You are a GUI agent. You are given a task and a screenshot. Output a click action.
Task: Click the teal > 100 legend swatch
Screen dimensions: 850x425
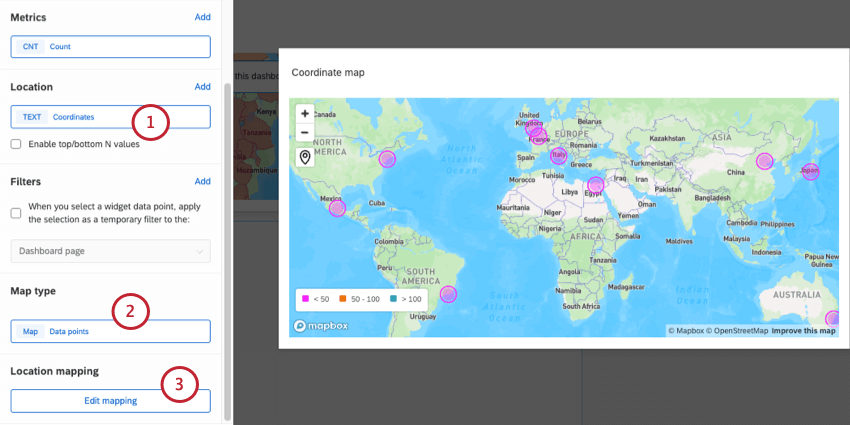[x=392, y=299]
